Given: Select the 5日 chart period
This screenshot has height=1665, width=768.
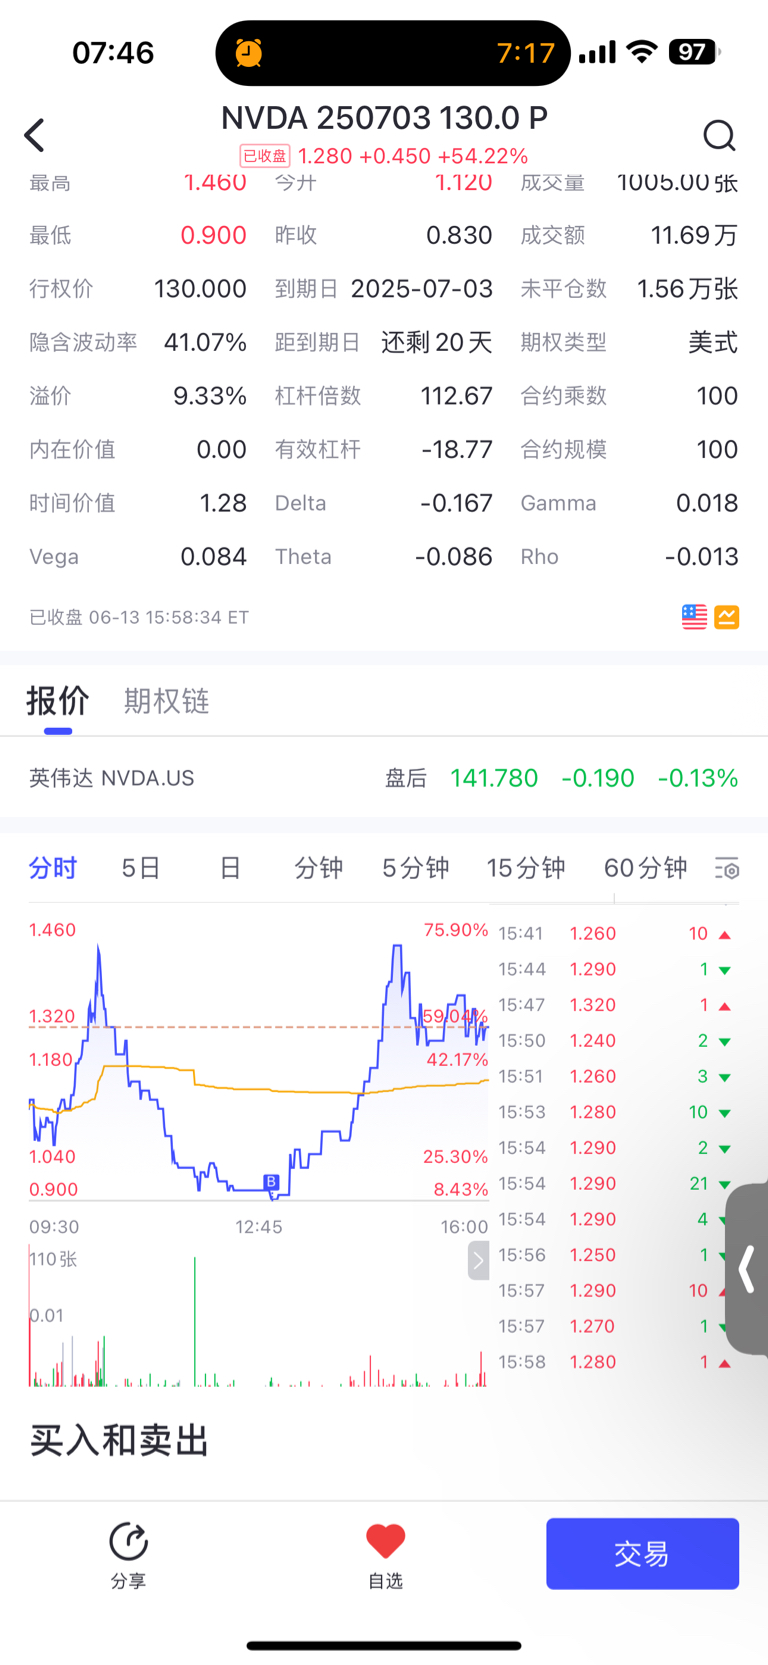Looking at the screenshot, I should pyautogui.click(x=141, y=868).
